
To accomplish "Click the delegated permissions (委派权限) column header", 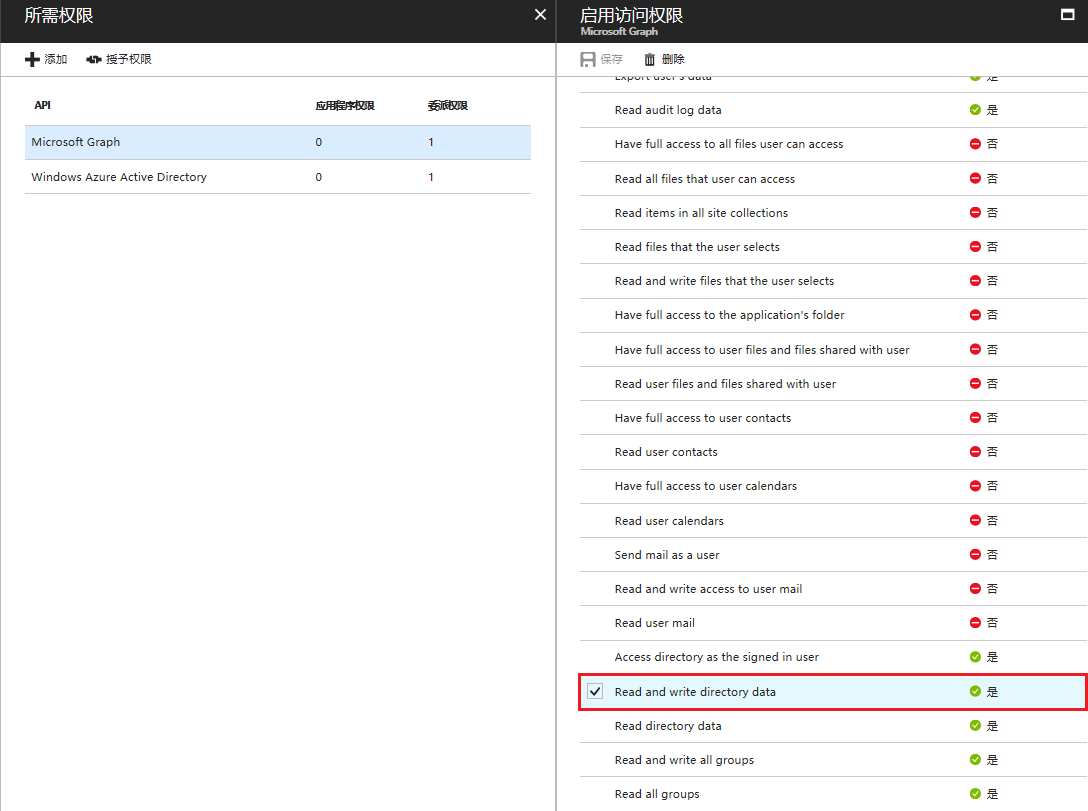I will (448, 106).
